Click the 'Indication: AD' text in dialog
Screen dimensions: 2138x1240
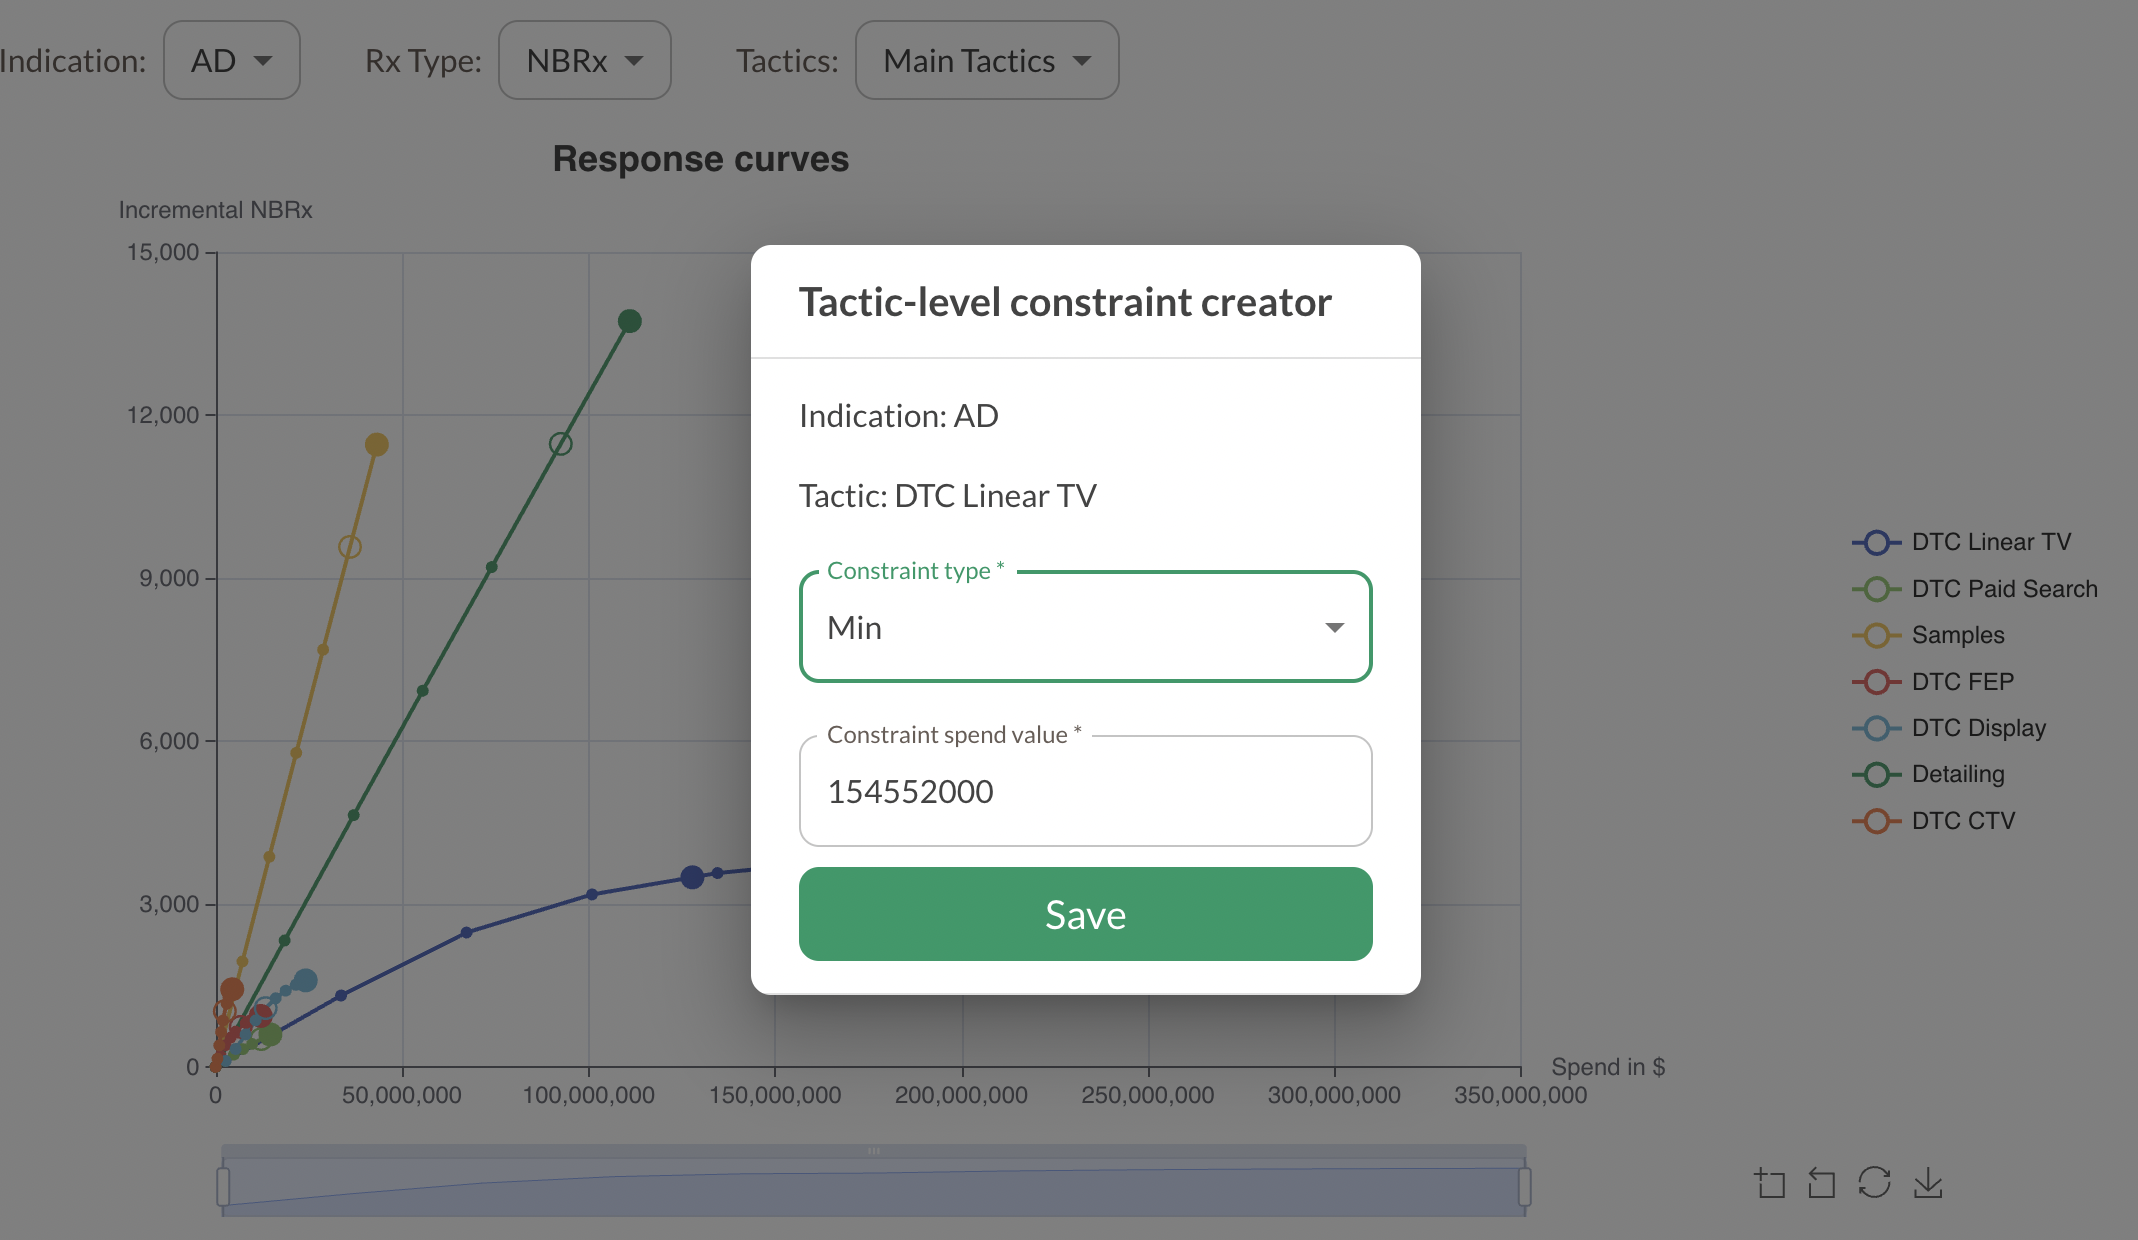click(x=898, y=416)
